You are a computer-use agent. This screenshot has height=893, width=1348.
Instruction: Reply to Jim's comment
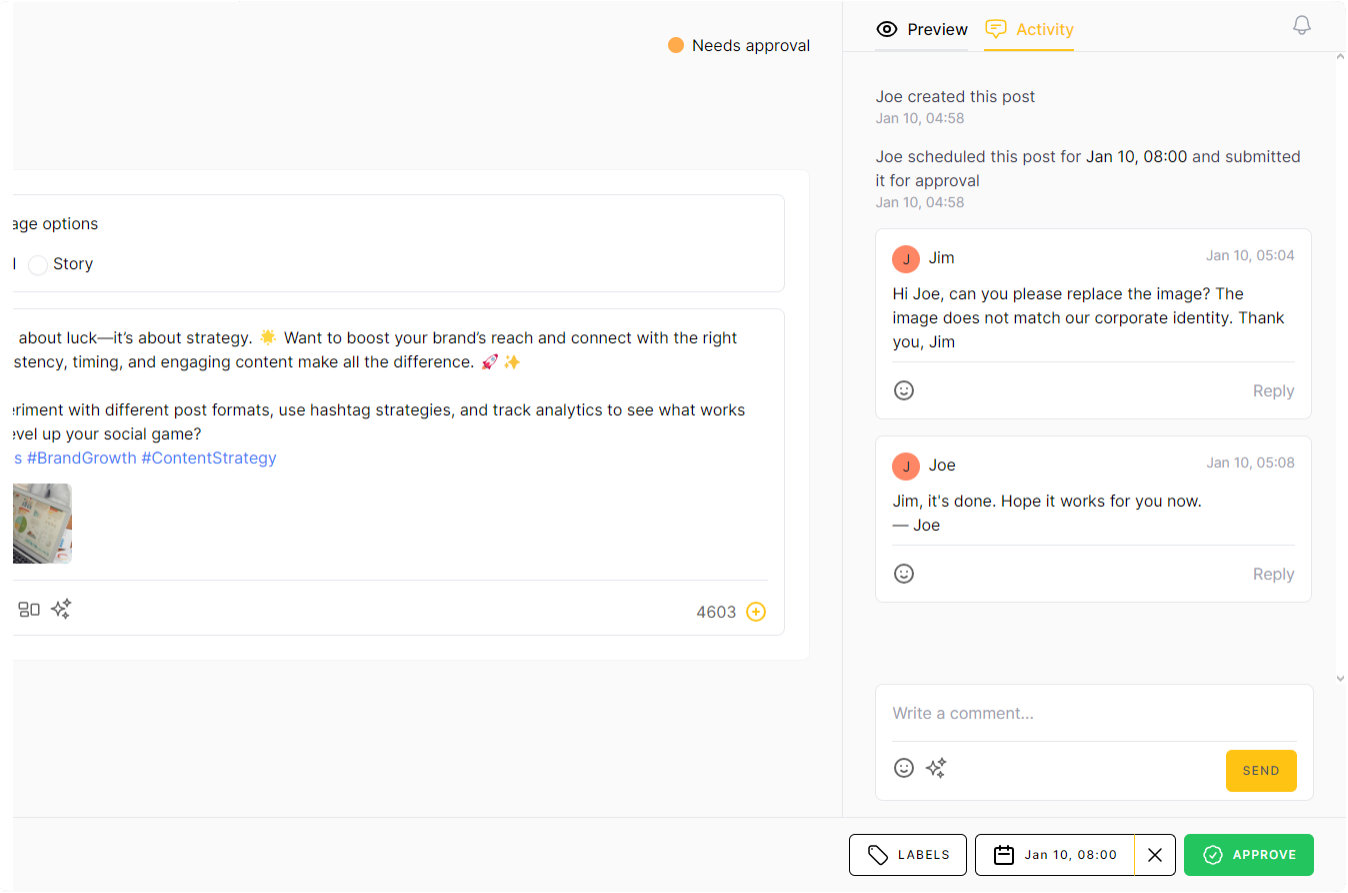tap(1273, 391)
